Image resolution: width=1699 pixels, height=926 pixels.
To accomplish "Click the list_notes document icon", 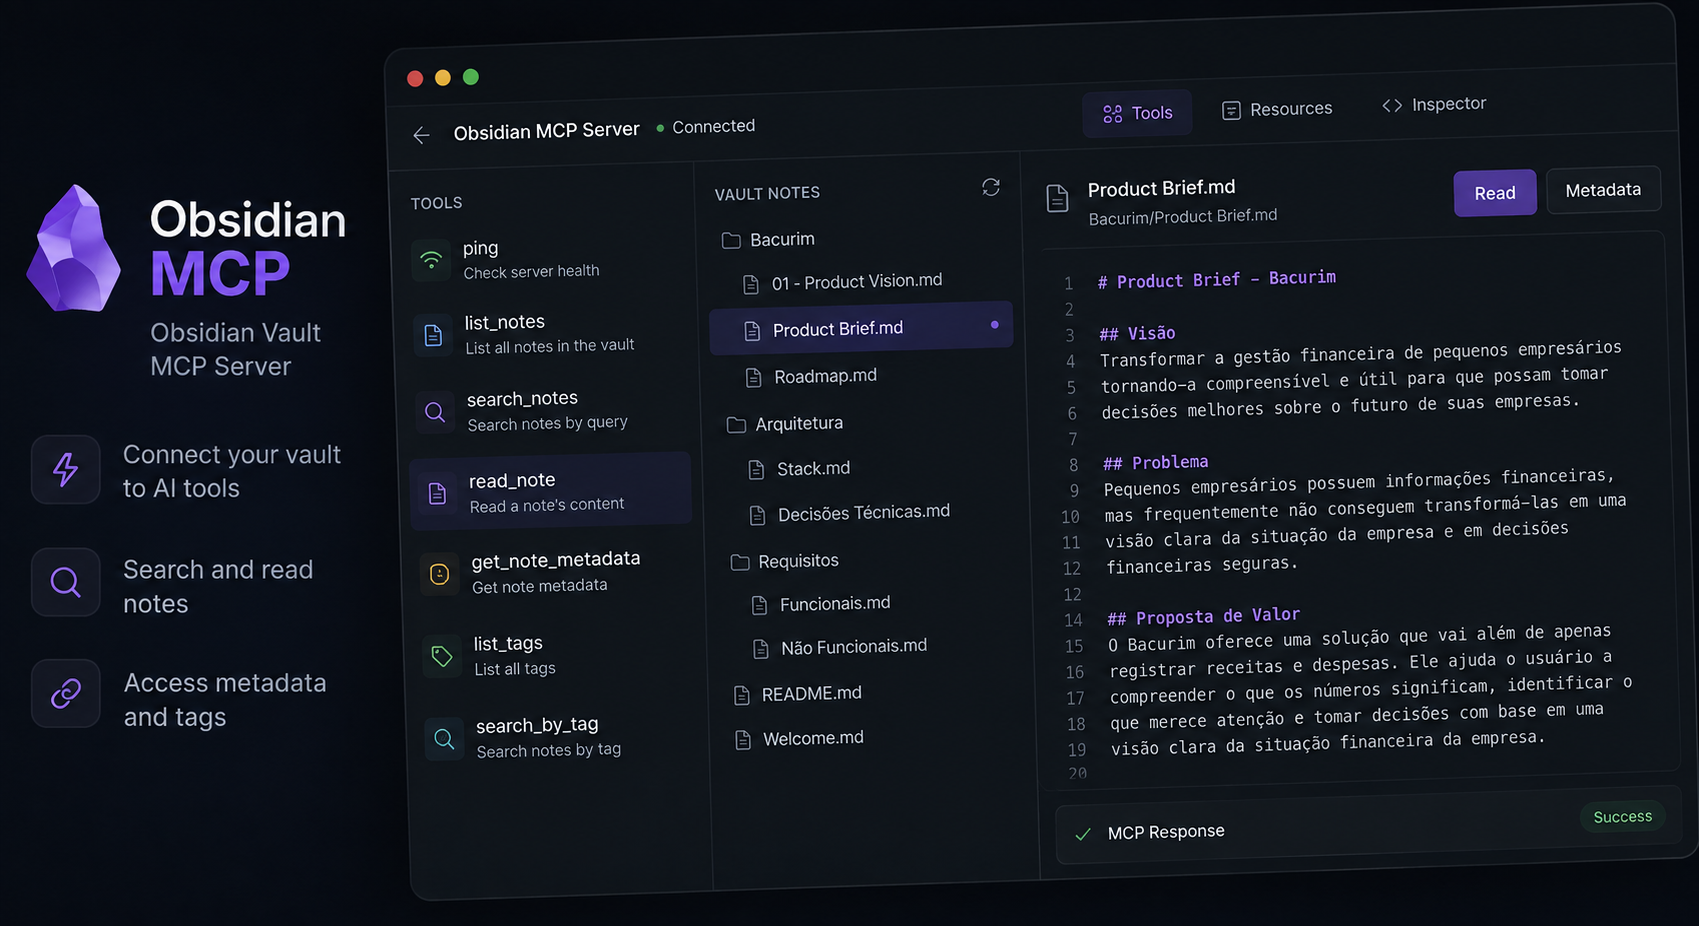I will [x=433, y=335].
